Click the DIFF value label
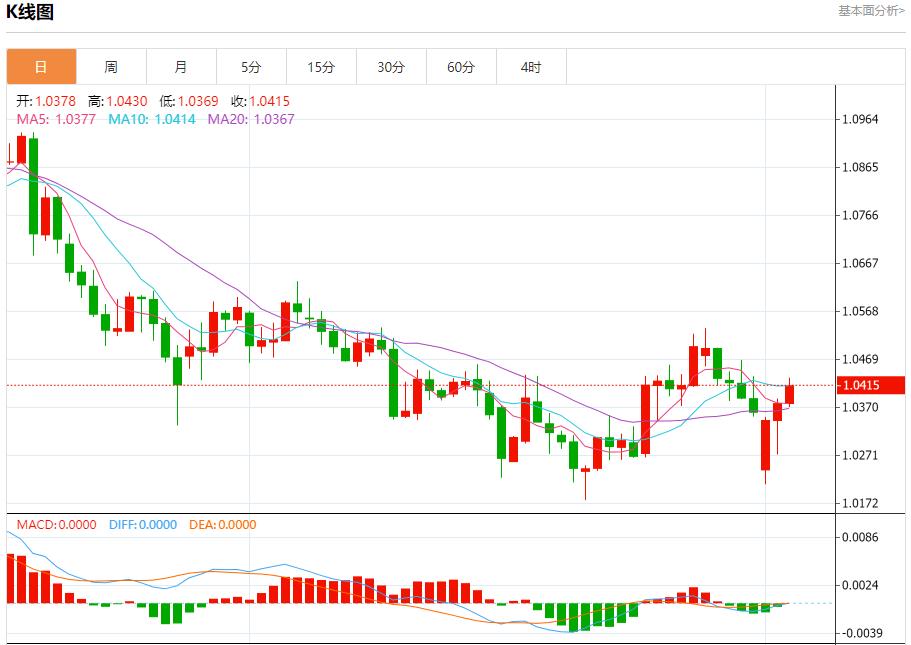911x645 pixels. (143, 524)
